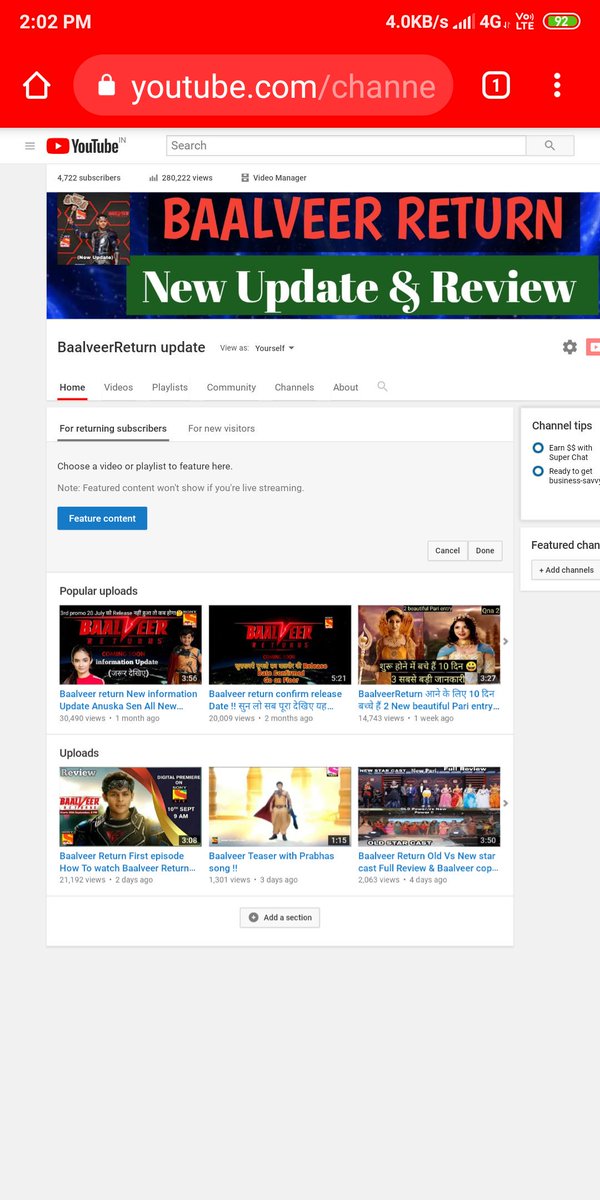Click the Done button
The height and width of the screenshot is (1200, 600).
tap(485, 551)
